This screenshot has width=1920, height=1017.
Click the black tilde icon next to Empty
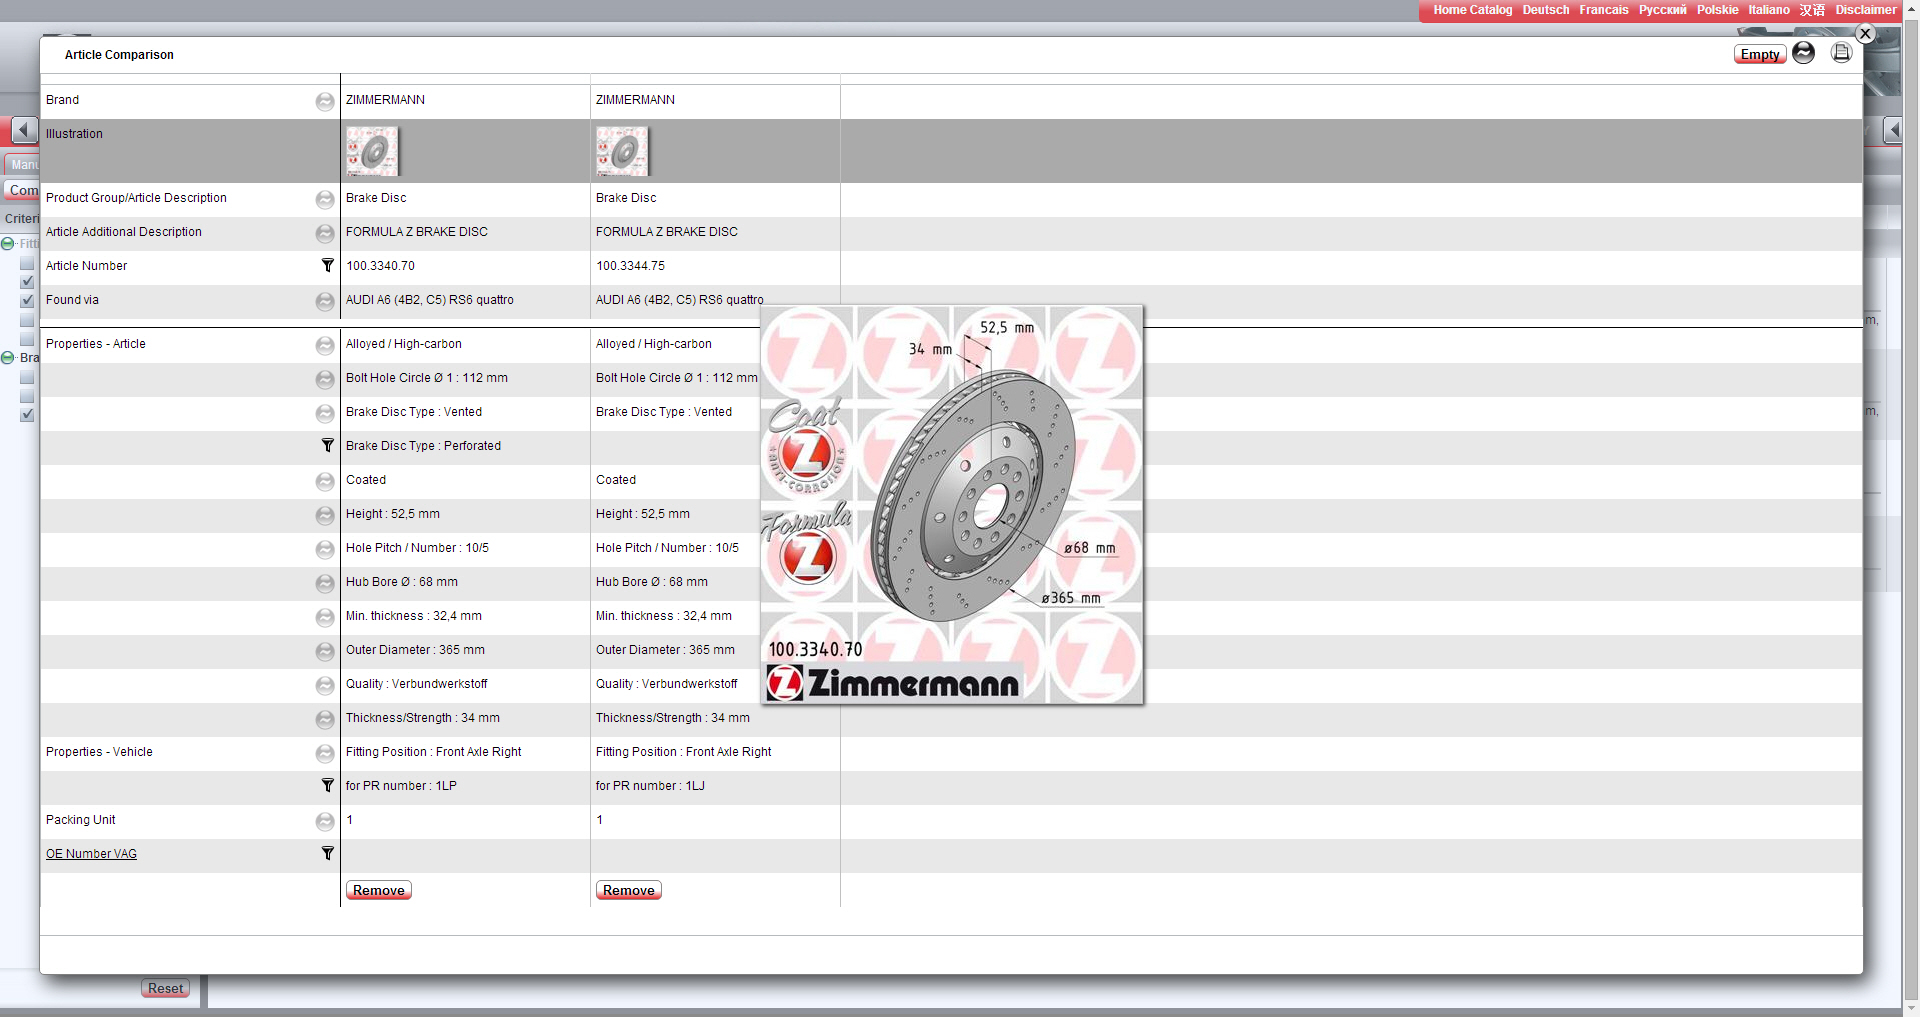coord(1804,53)
